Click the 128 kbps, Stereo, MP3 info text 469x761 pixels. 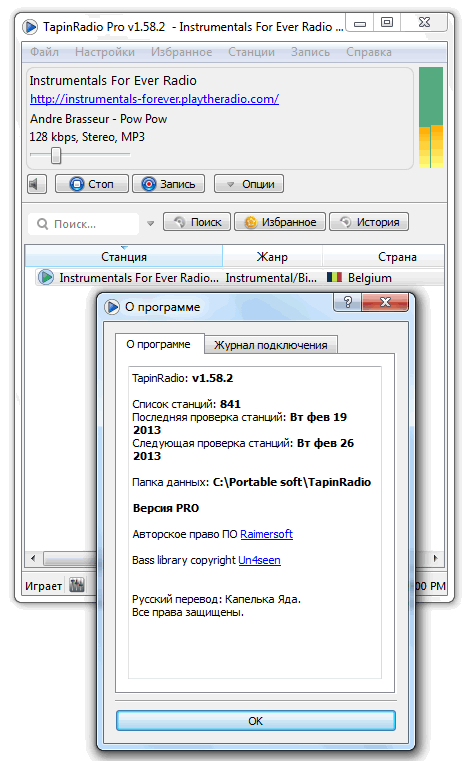[x=87, y=137]
